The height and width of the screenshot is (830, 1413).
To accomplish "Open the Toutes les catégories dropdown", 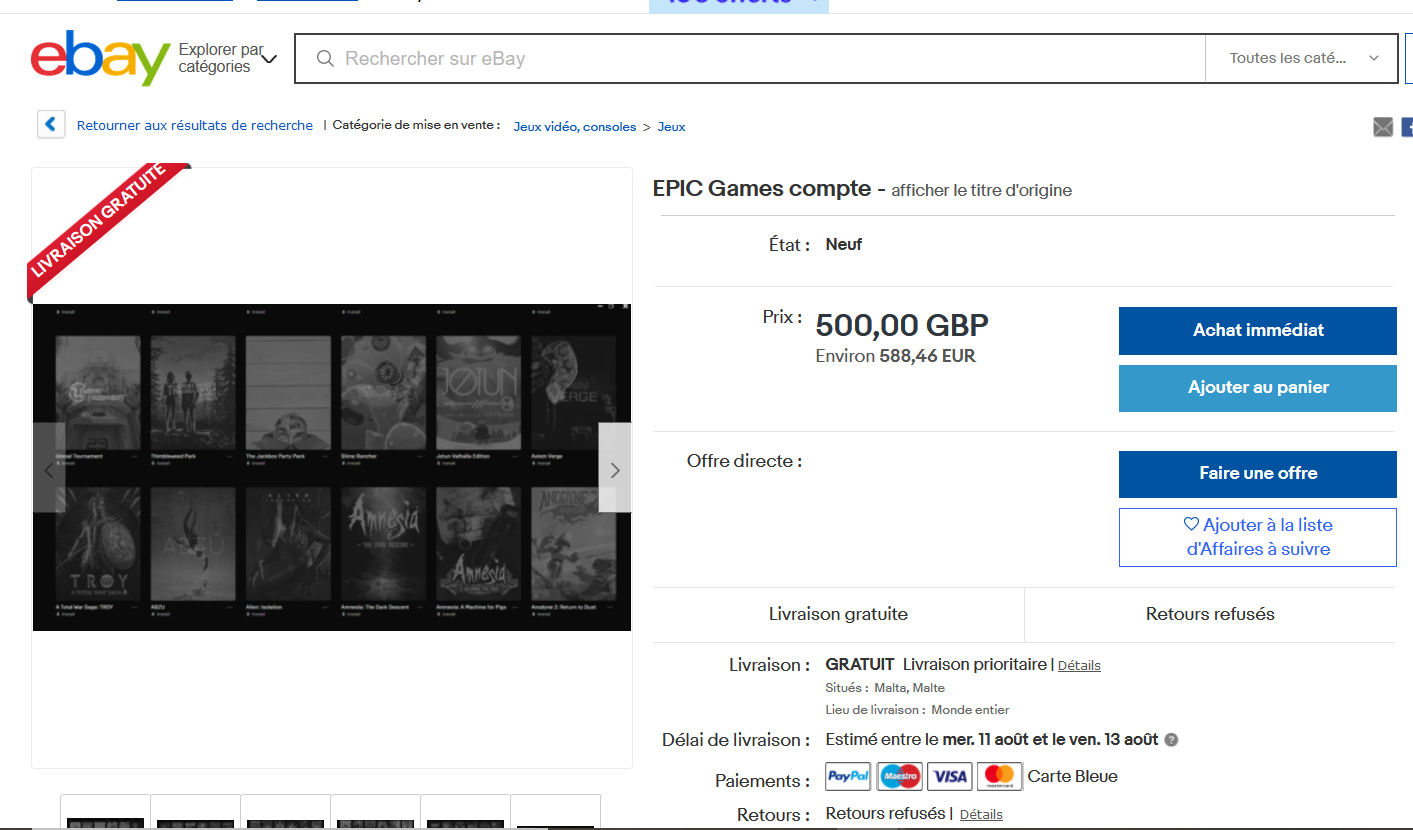I will (1304, 58).
